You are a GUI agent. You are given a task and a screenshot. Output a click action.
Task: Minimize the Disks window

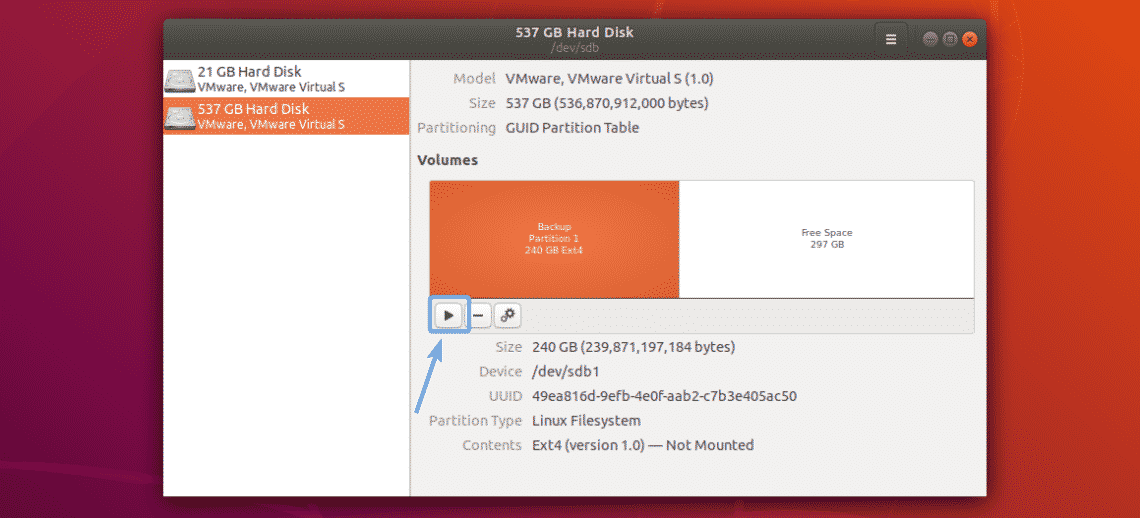coord(930,39)
